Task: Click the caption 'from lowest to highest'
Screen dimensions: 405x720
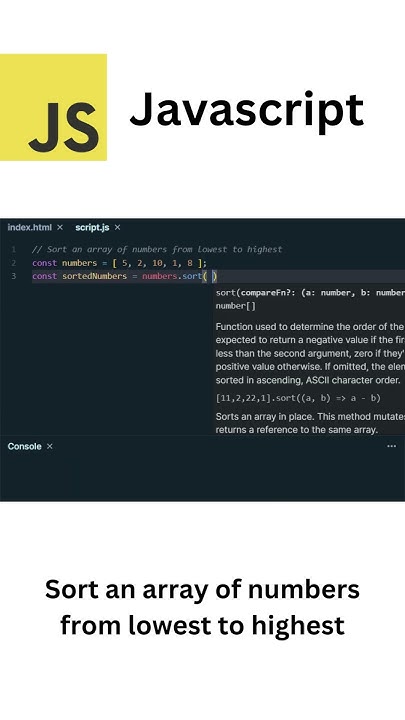Action: click(x=202, y=625)
